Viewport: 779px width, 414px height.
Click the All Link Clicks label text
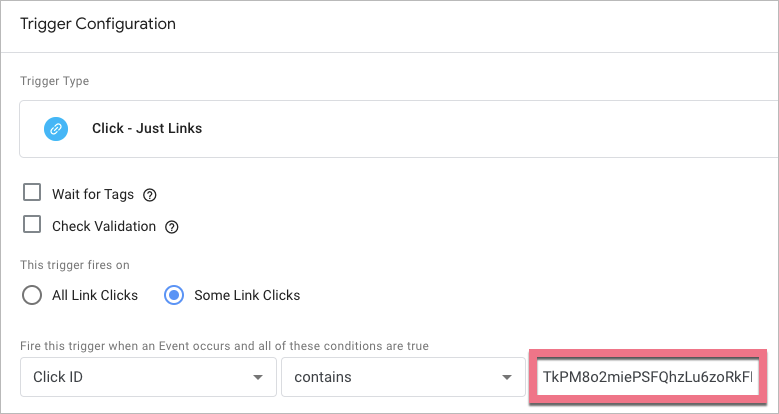95,295
